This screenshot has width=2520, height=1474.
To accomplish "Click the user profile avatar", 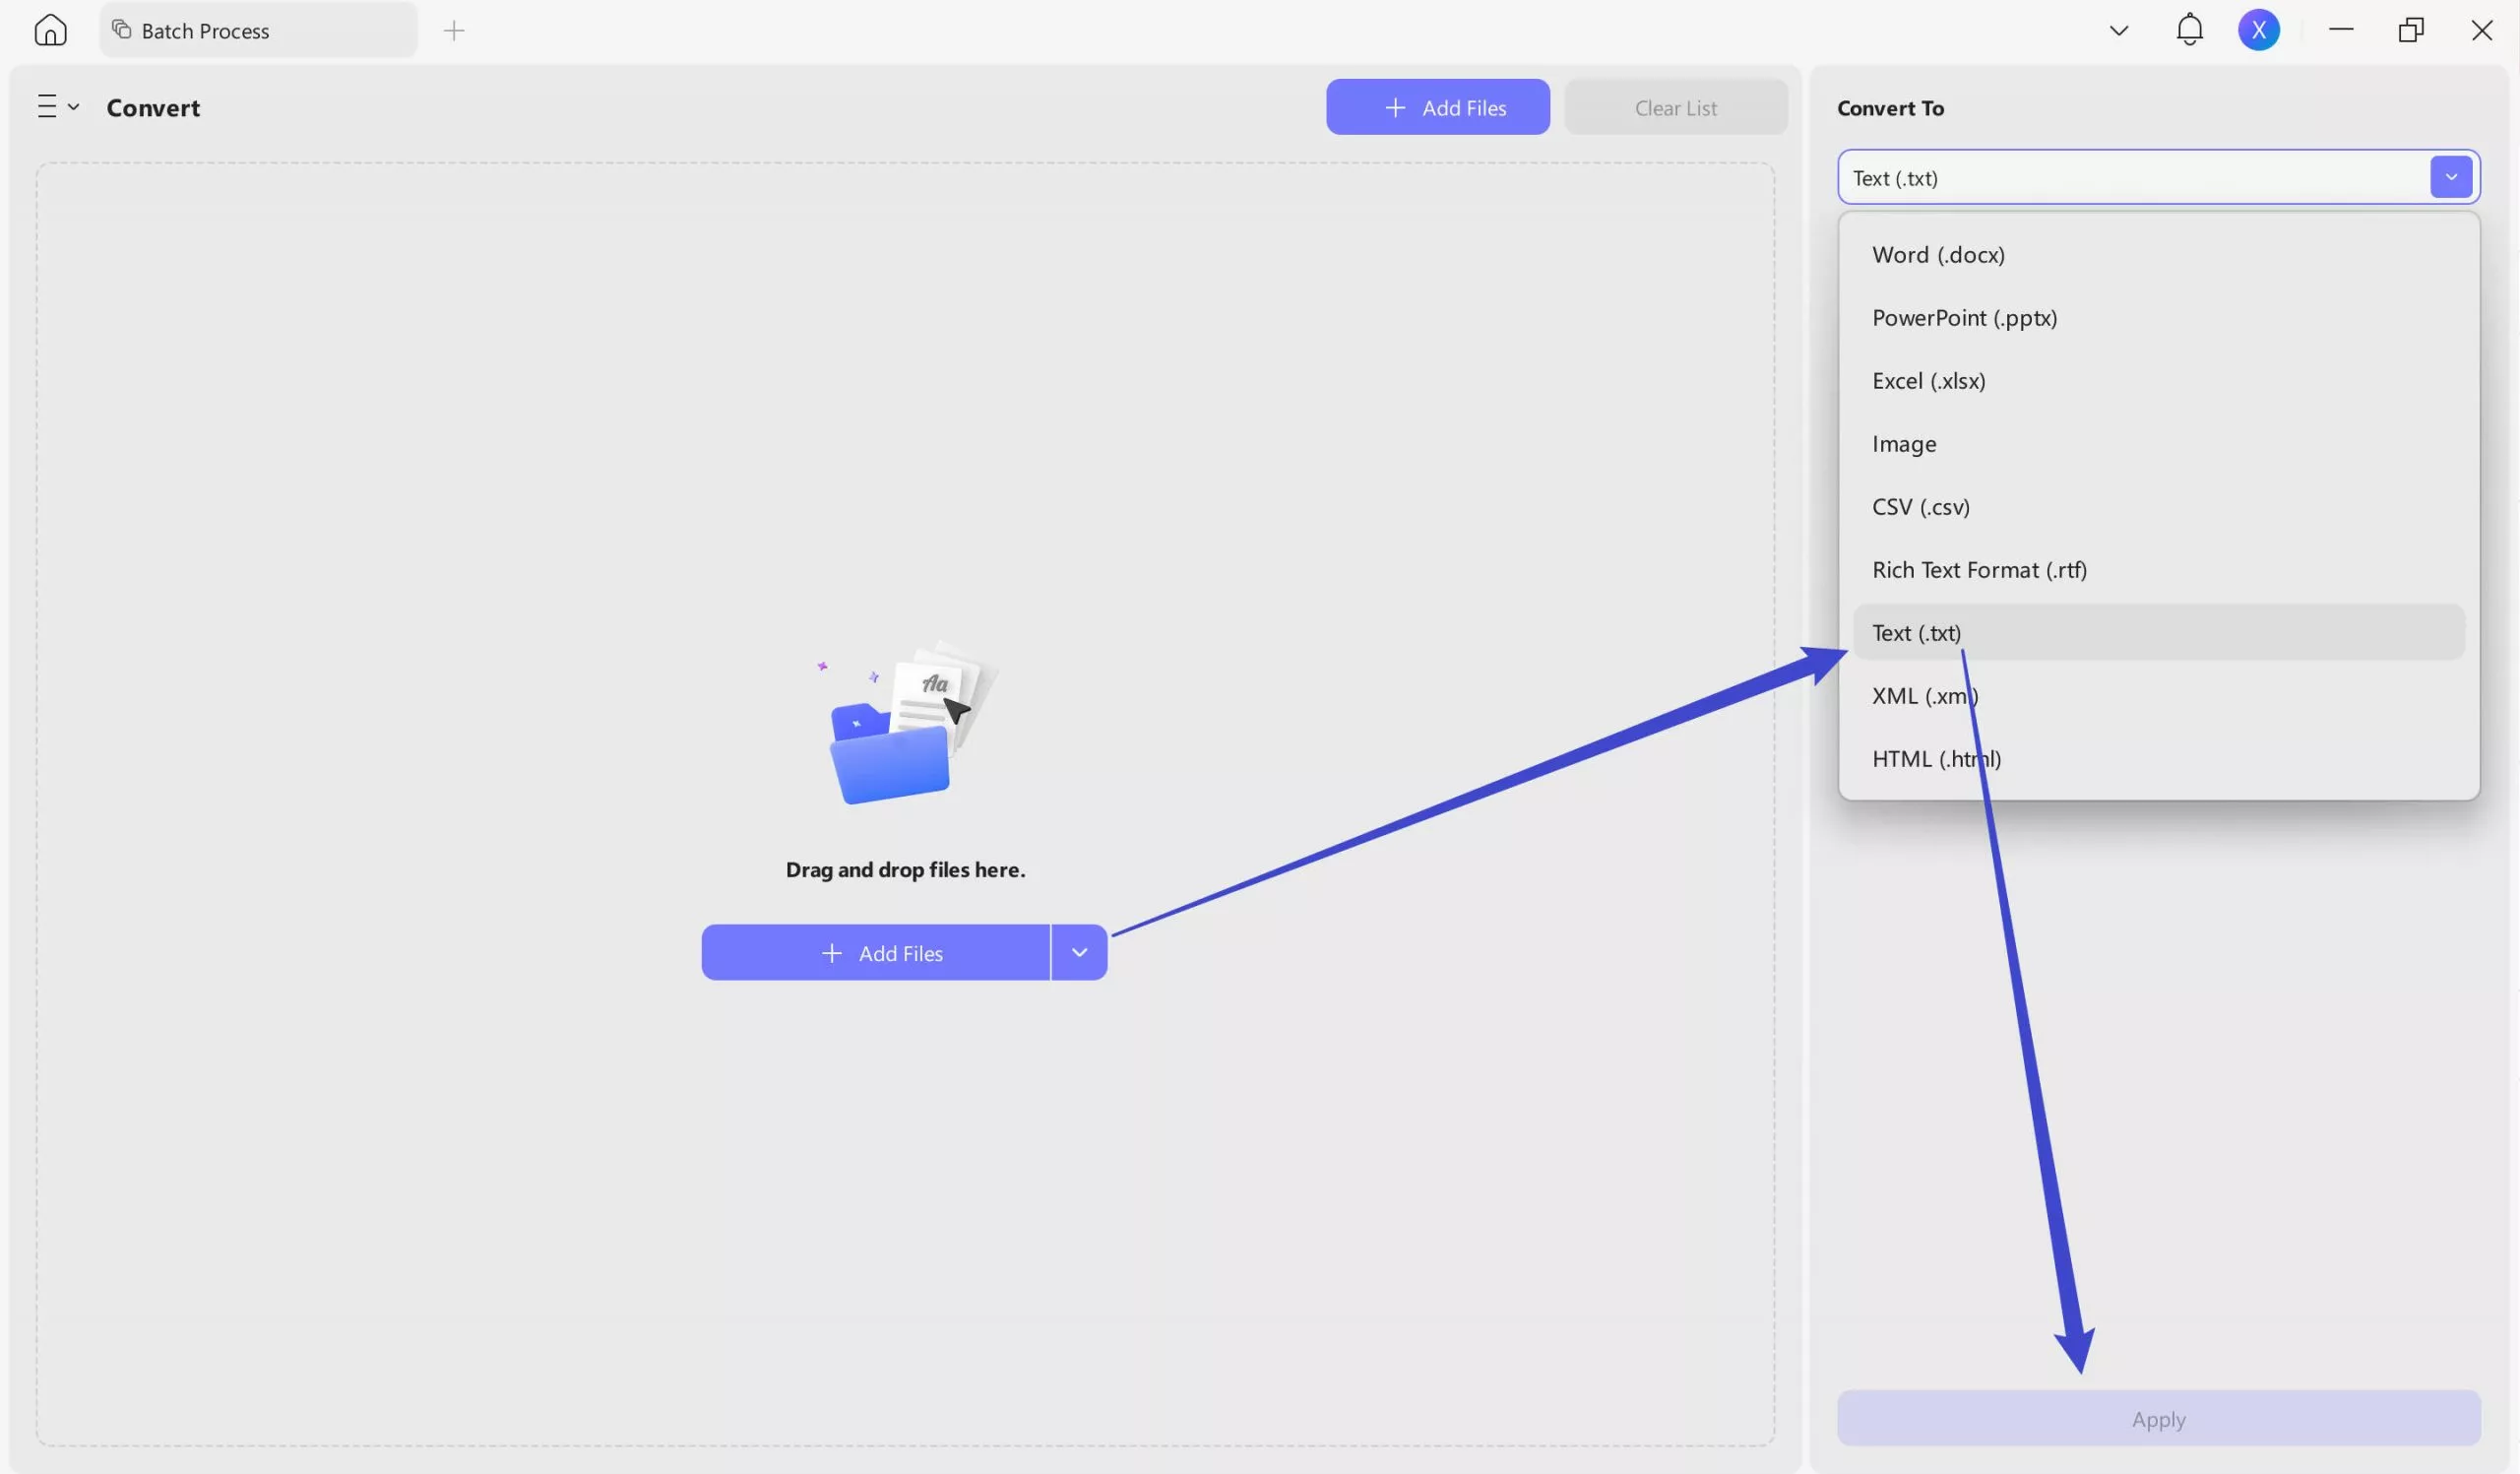I will tap(2259, 29).
